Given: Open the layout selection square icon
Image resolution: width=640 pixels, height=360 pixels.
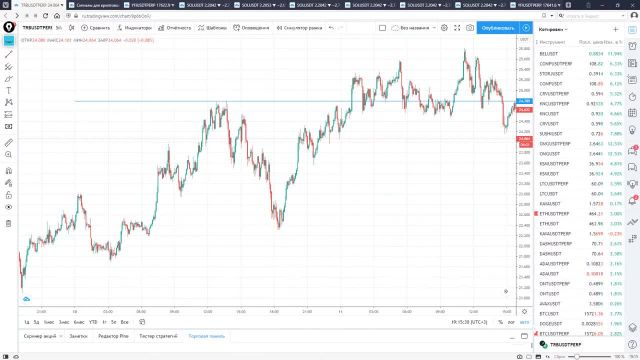Looking at the screenshot, I should pyautogui.click(x=382, y=28).
